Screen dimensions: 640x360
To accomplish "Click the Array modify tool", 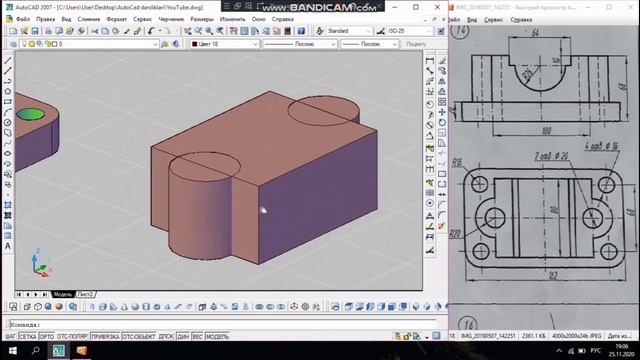I will [442, 102].
